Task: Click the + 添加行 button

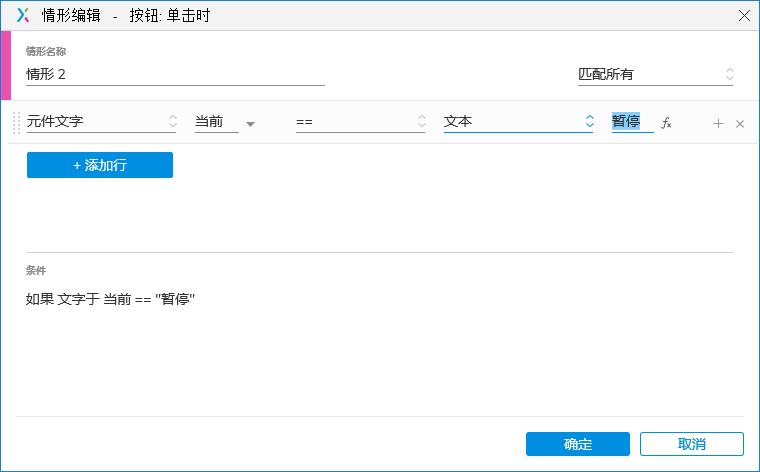Action: tap(100, 165)
